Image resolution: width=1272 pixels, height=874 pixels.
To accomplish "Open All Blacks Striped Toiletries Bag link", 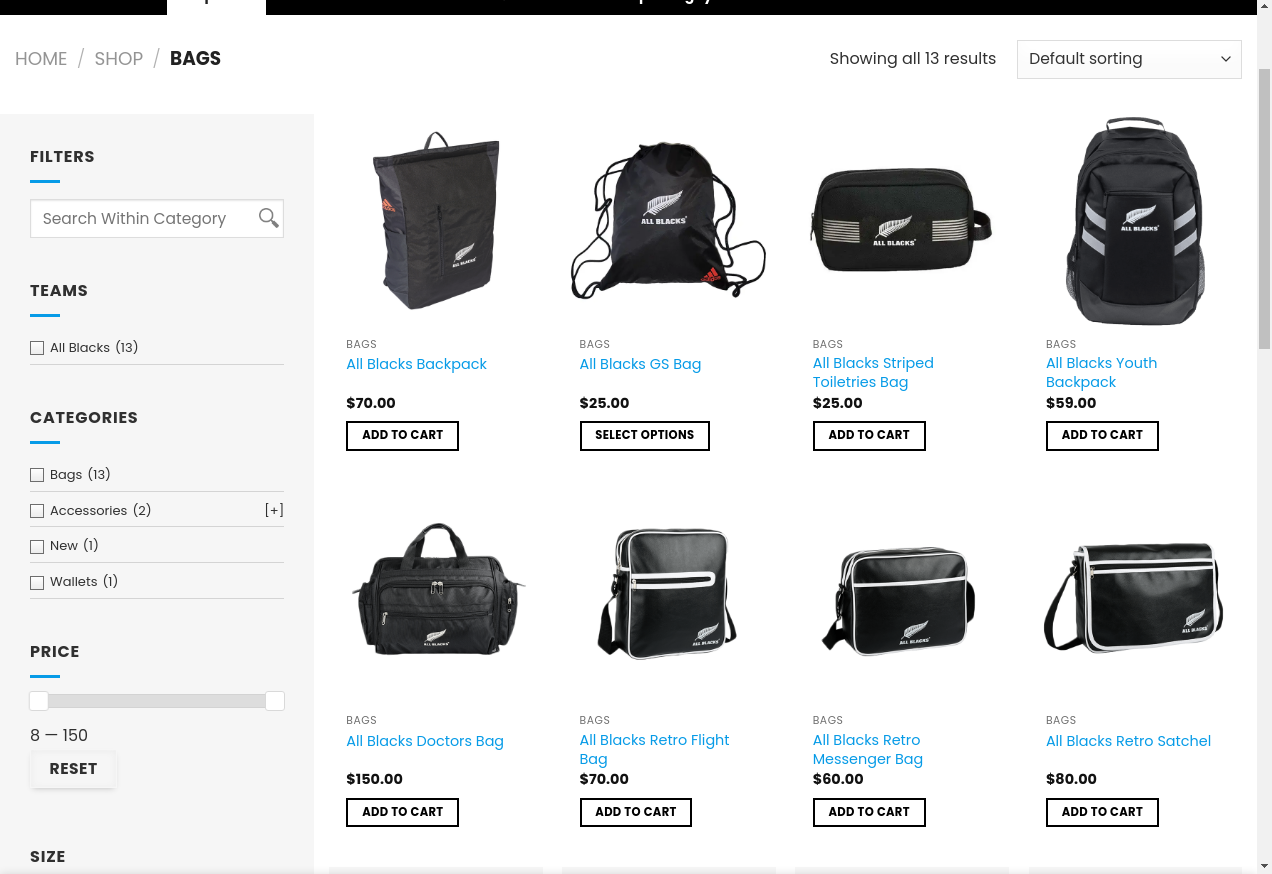I will [x=873, y=372].
